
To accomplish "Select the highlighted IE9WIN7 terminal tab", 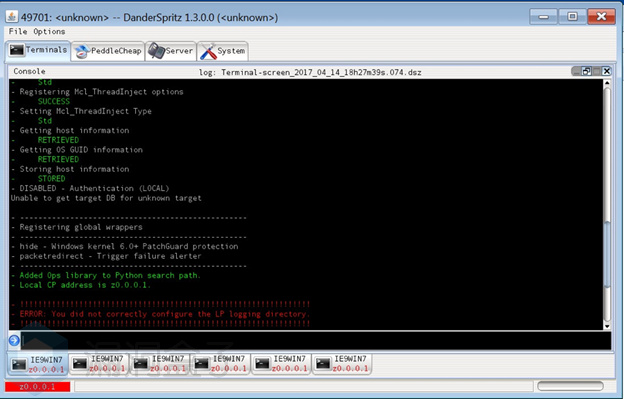I will [x=38, y=364].
